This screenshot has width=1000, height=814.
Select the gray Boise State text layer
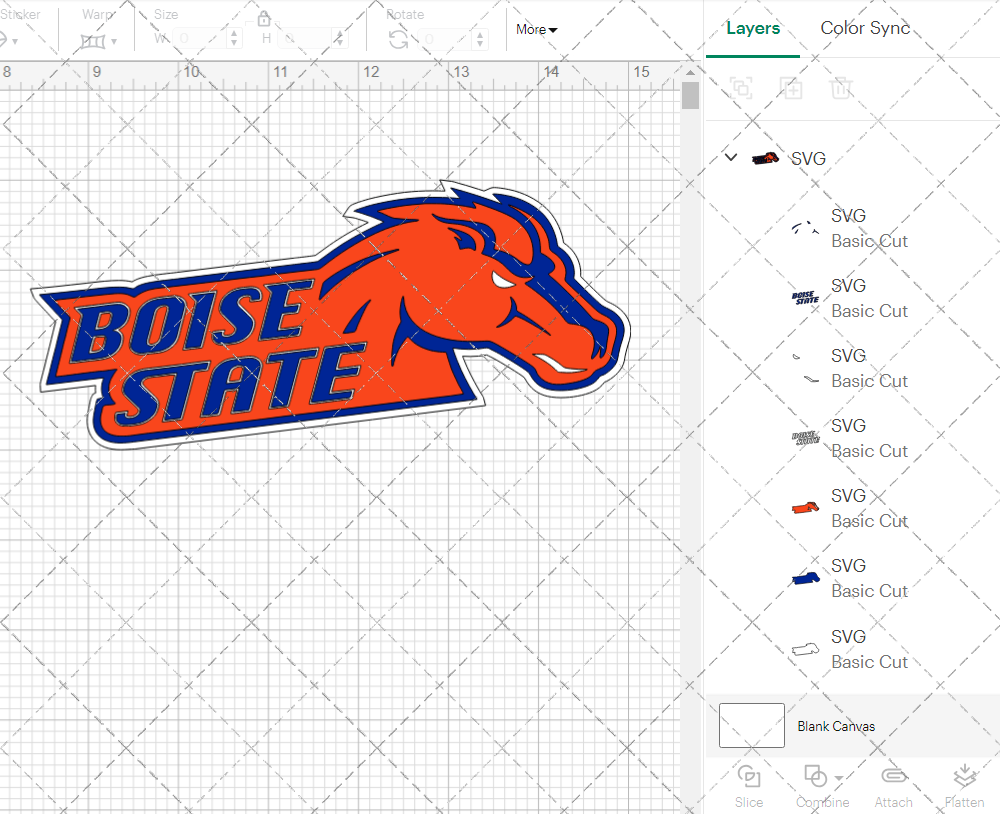(x=805, y=438)
